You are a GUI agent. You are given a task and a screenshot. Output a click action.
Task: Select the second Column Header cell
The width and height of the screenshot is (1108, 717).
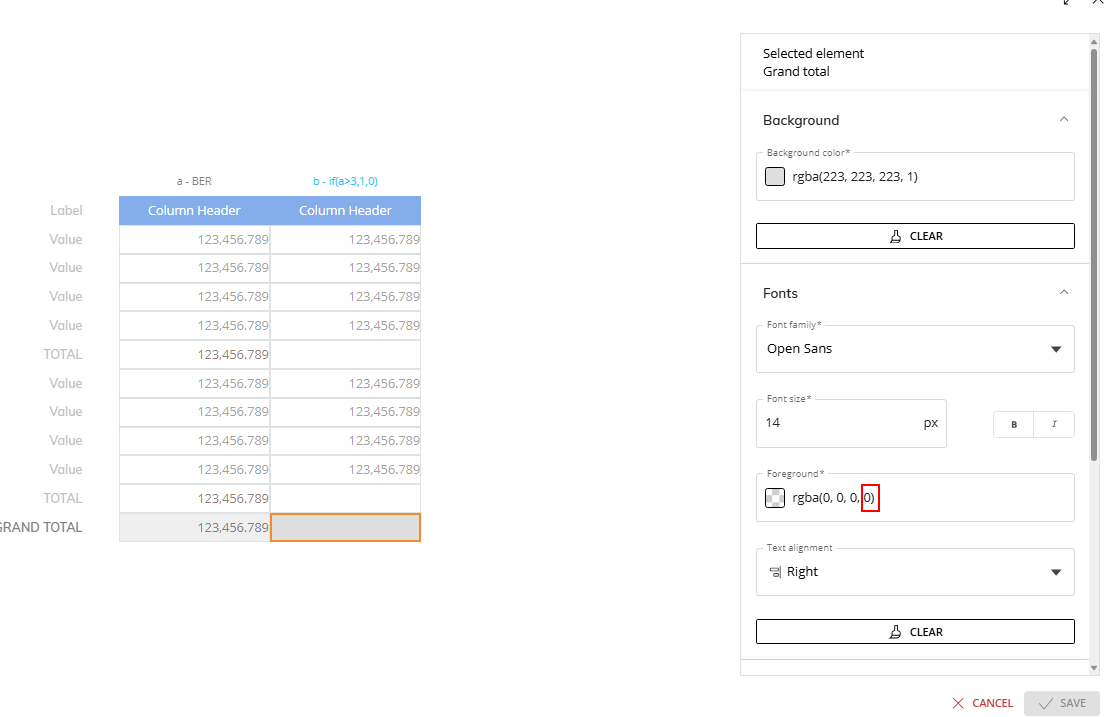(346, 211)
